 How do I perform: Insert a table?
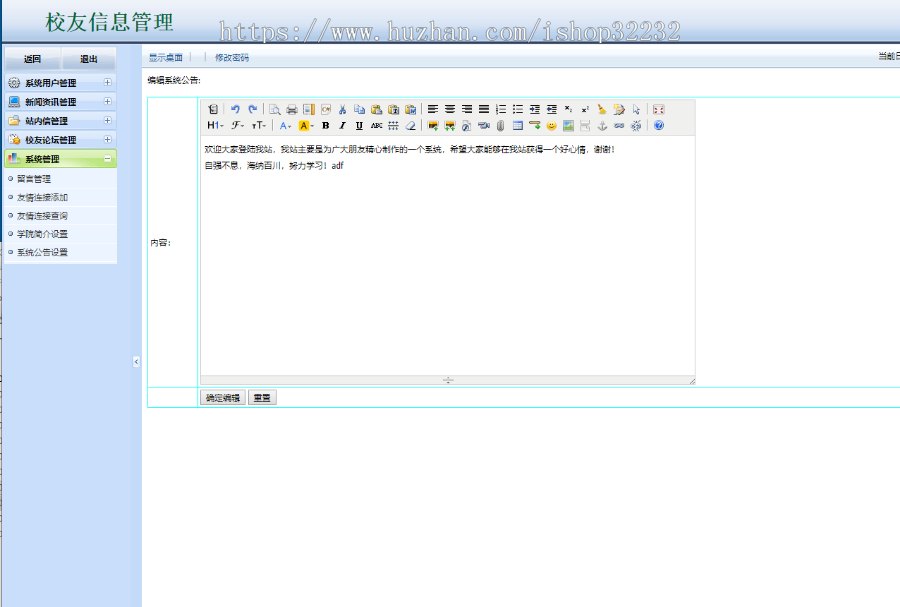518,126
